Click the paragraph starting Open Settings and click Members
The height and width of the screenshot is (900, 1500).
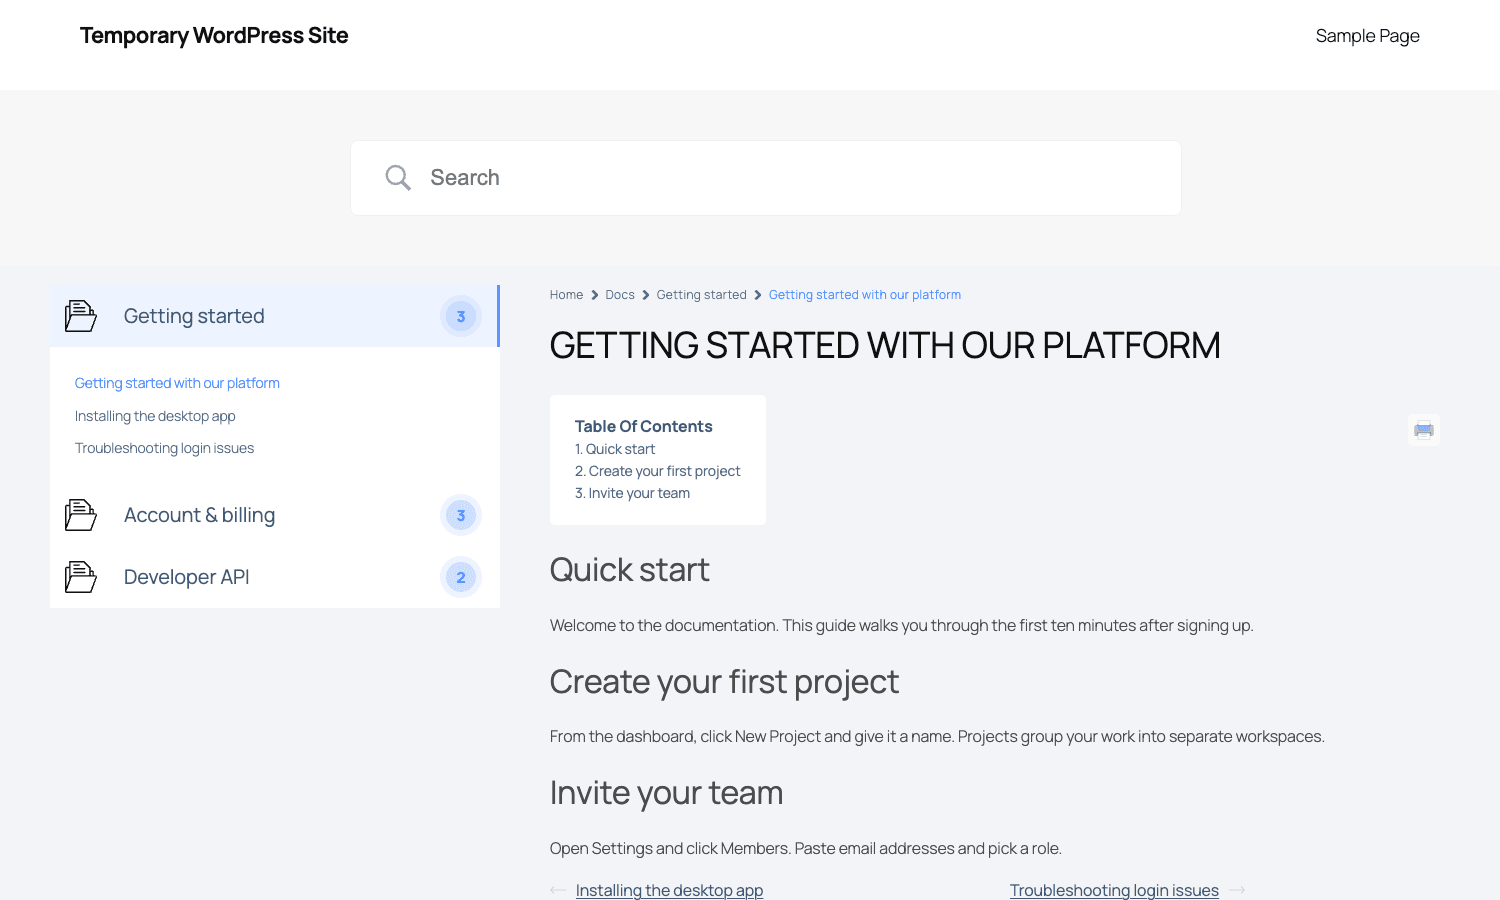(805, 849)
